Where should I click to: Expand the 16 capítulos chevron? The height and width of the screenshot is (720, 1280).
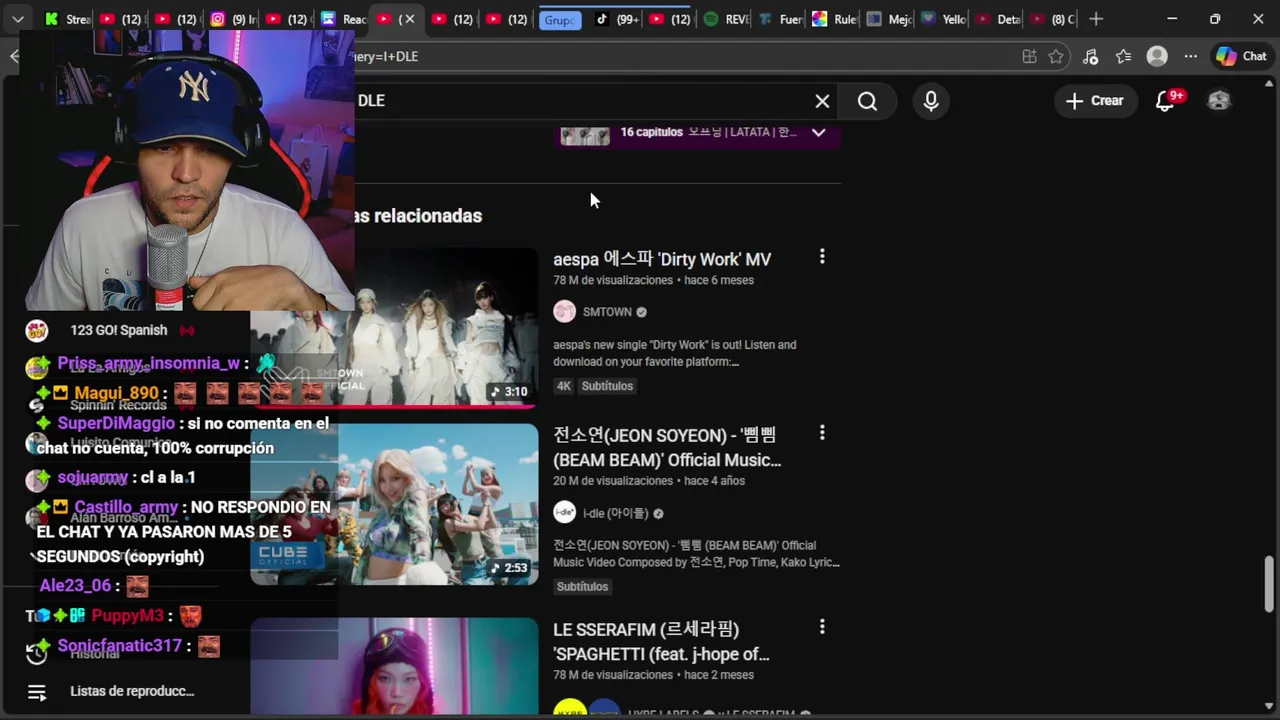pos(818,132)
